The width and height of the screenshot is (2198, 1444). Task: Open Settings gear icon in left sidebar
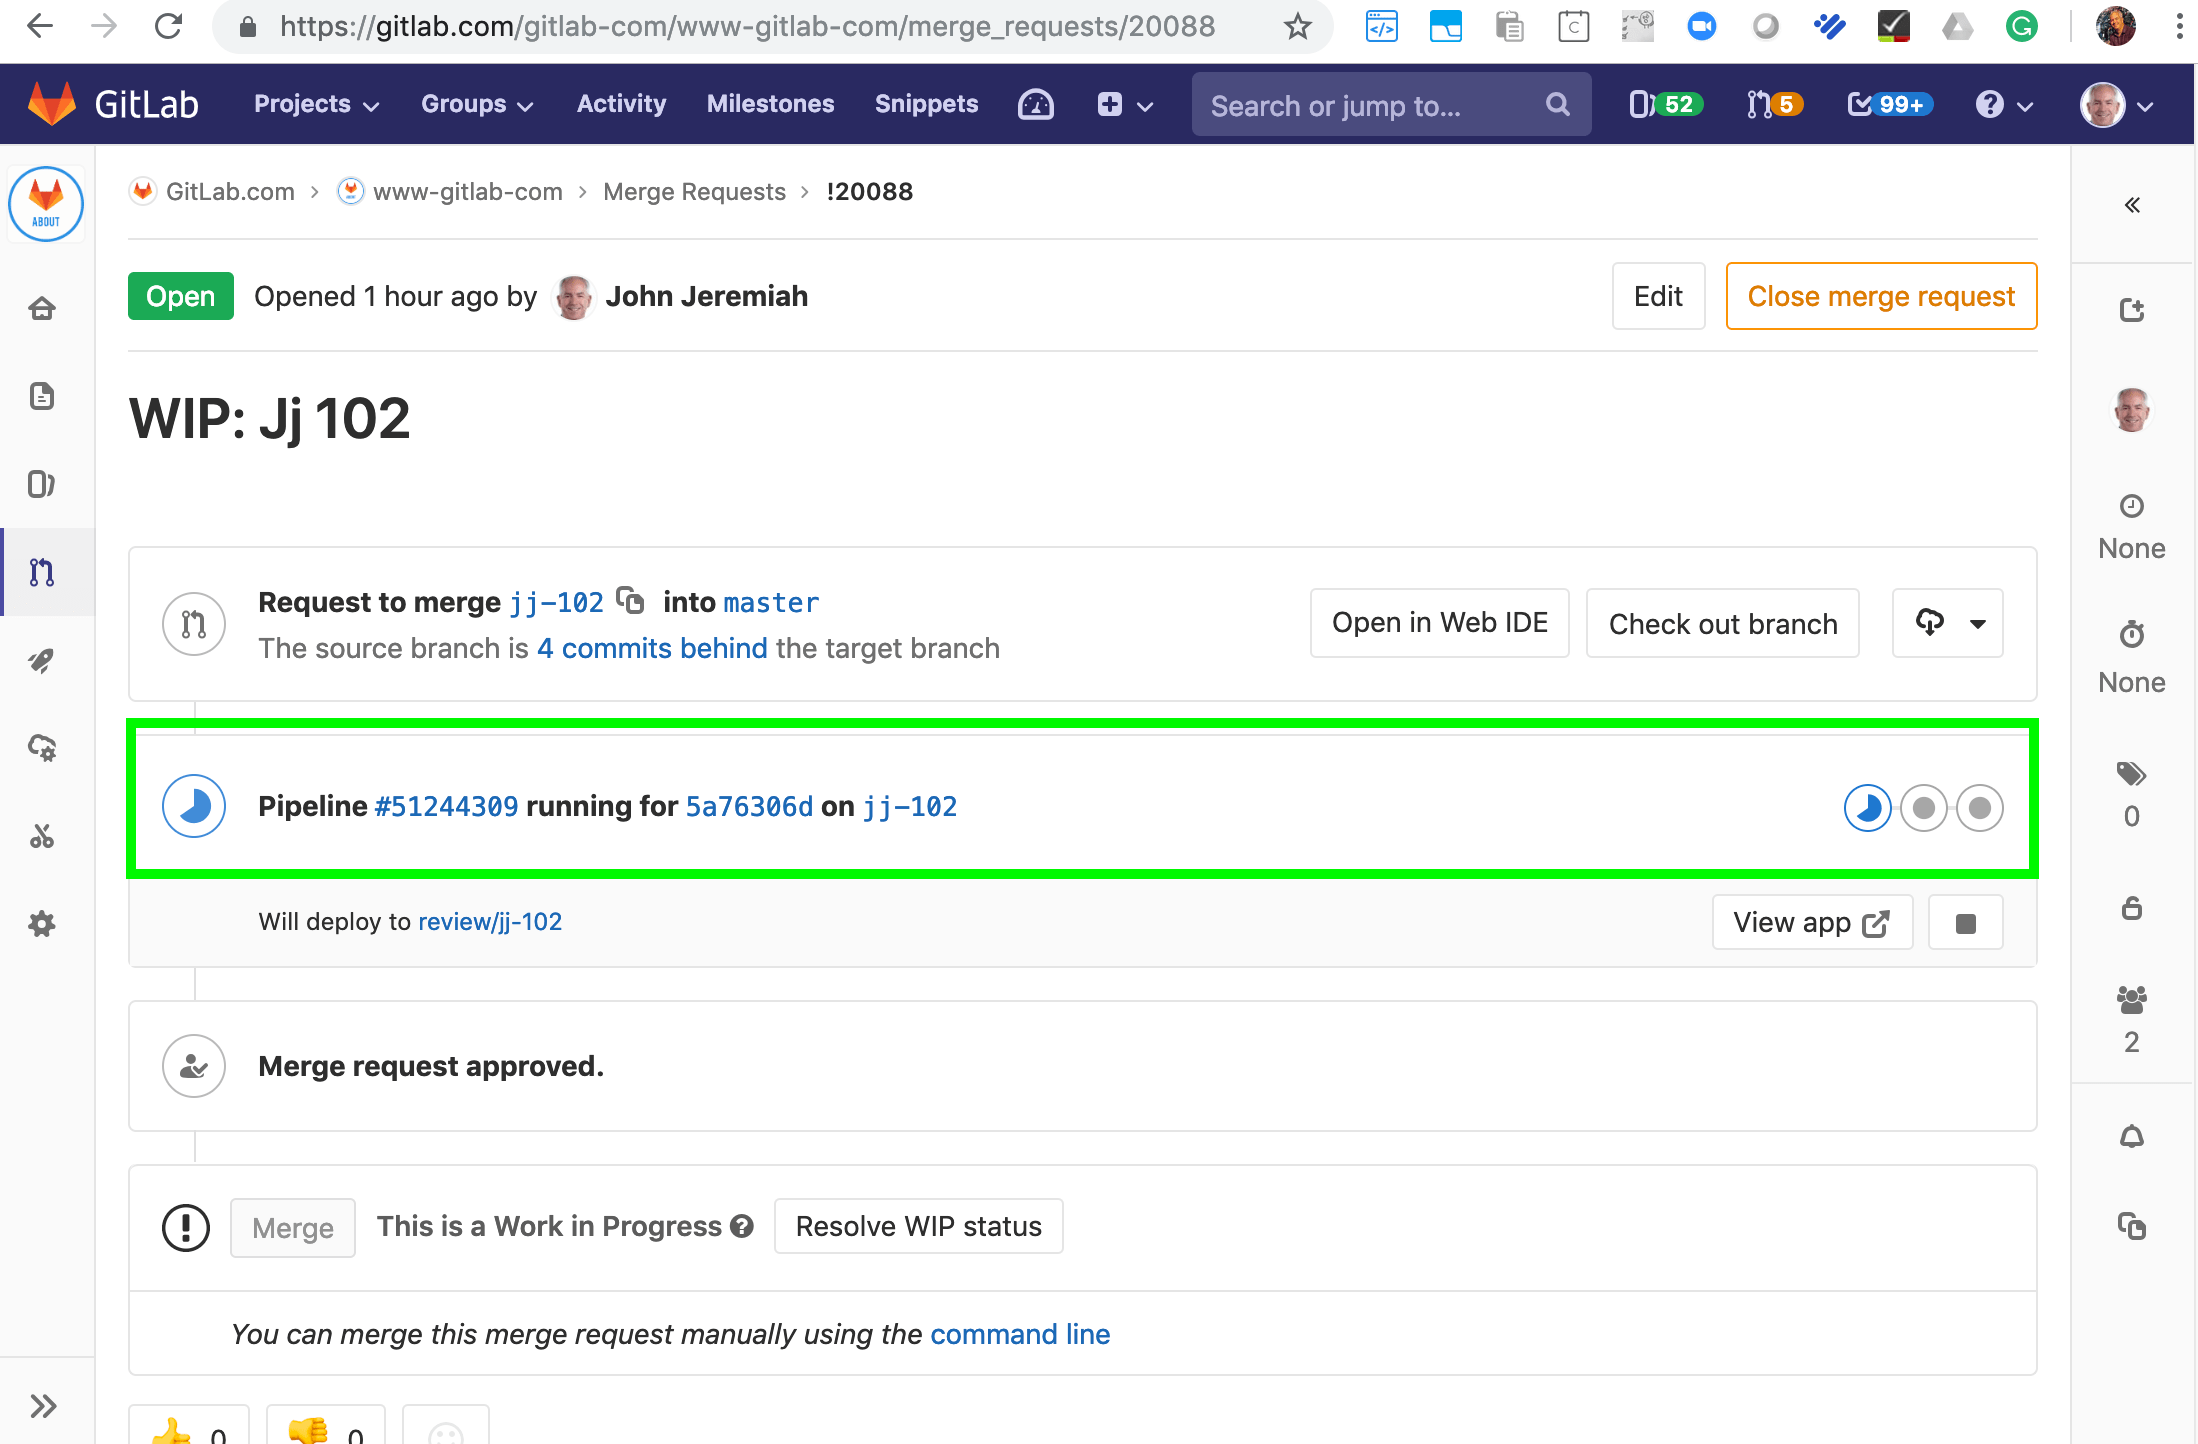tap(42, 924)
